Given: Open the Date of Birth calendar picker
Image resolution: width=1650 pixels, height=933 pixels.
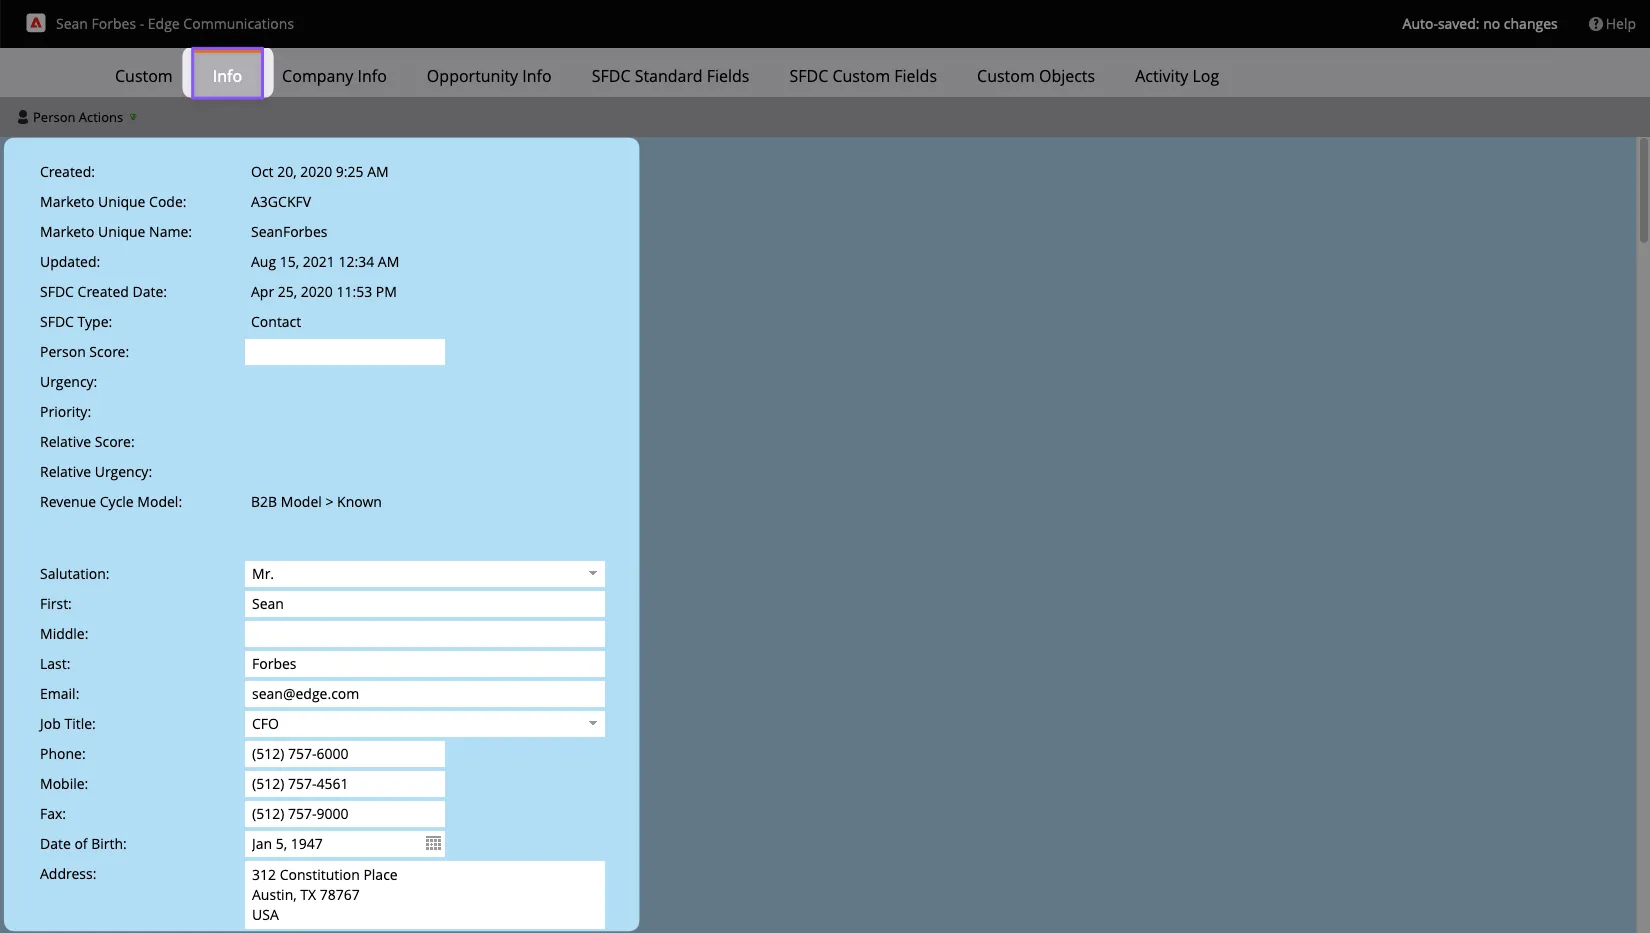Looking at the screenshot, I should point(433,844).
